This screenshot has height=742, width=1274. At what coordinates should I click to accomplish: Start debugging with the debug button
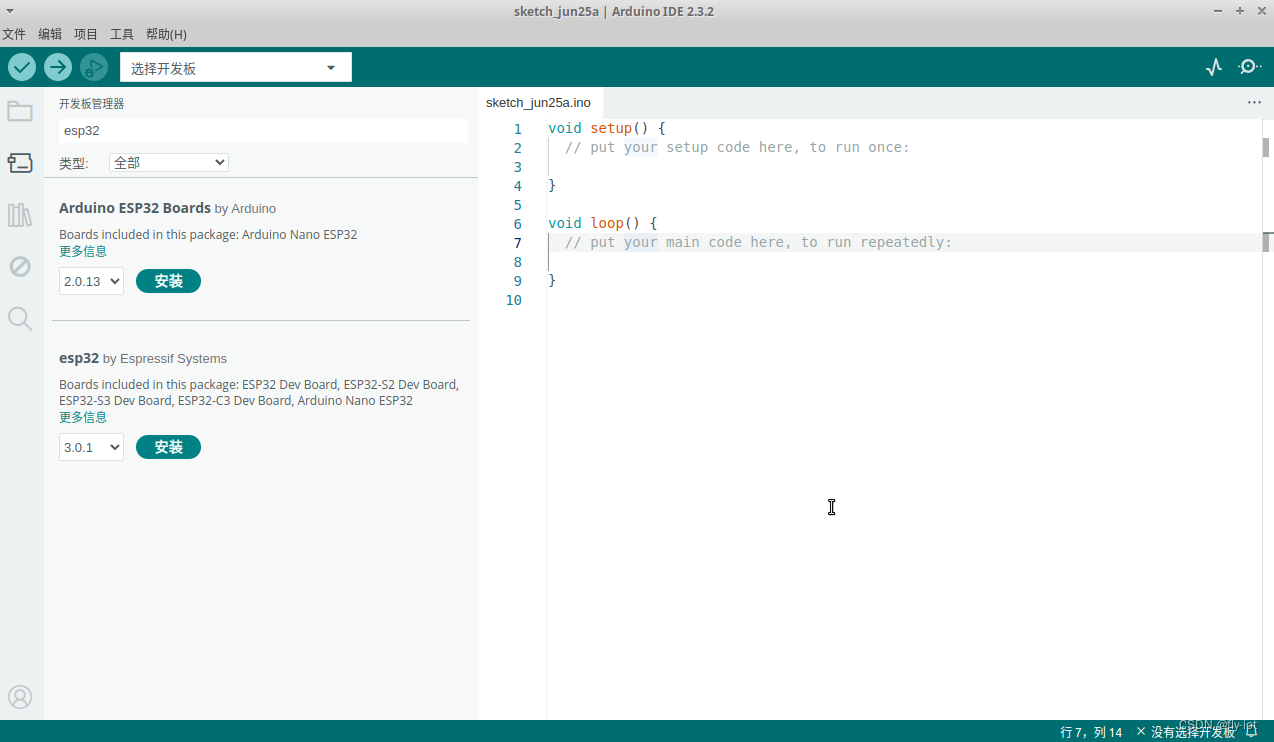pos(94,67)
